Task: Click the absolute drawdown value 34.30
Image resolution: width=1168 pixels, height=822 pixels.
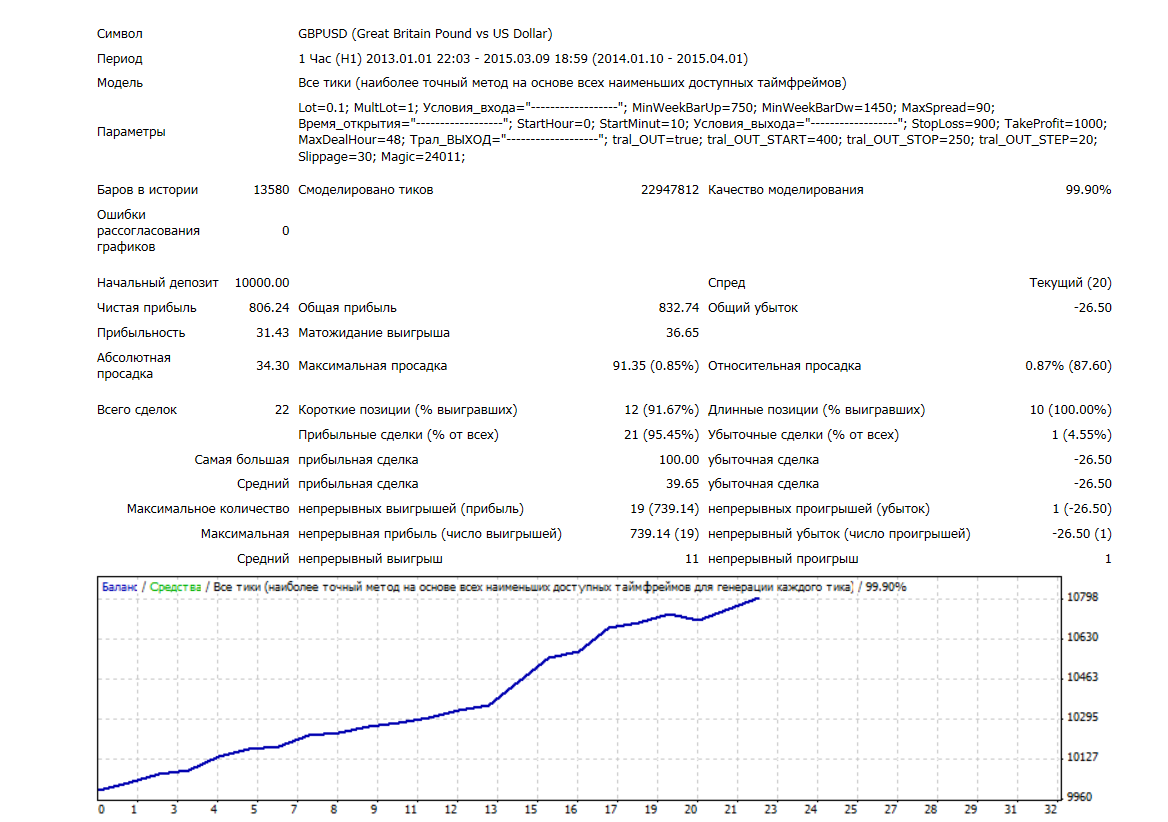Action: 273,366
